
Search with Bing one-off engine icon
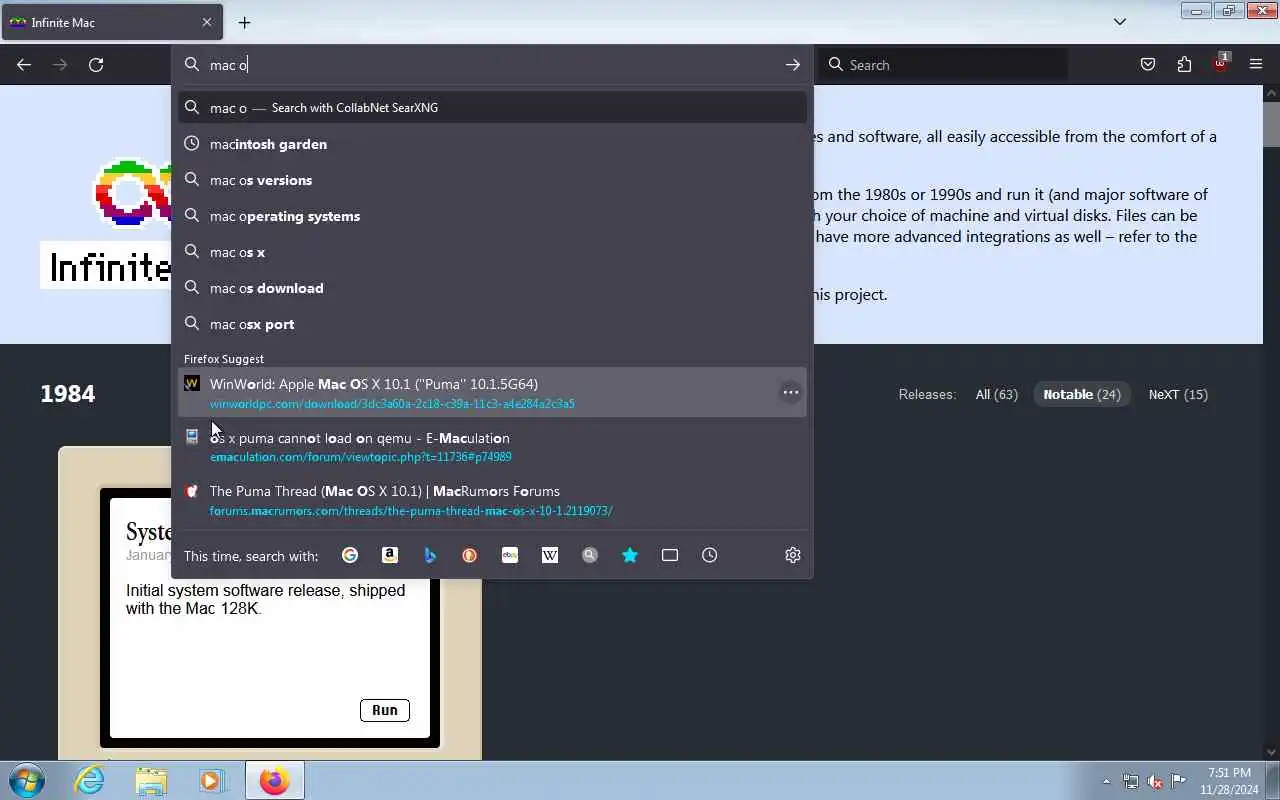coord(430,555)
